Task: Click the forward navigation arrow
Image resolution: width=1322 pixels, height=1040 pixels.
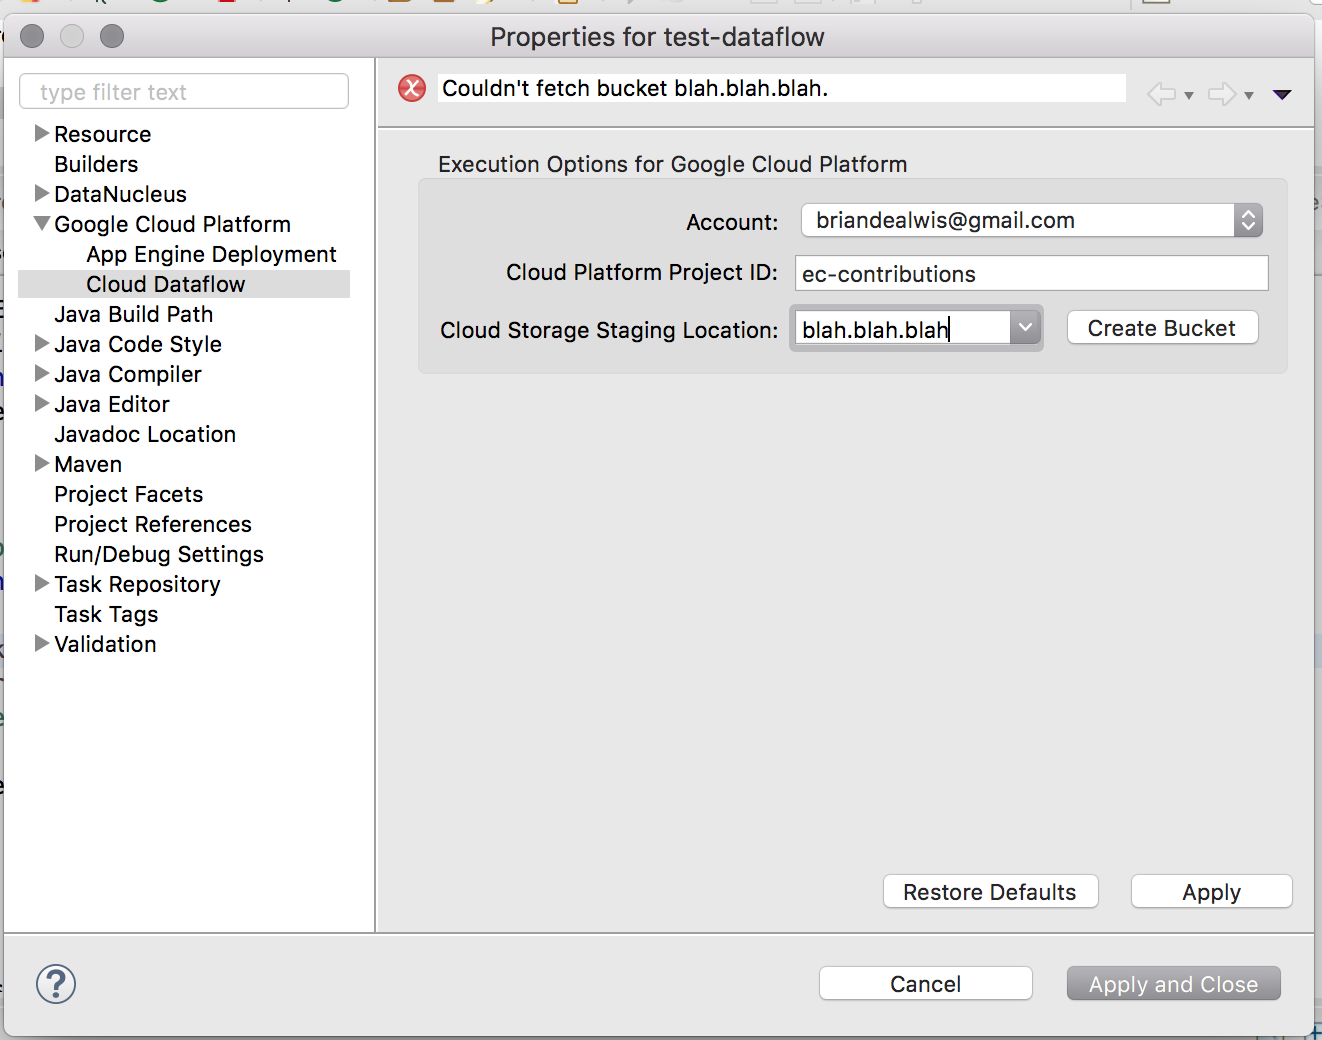Action: tap(1221, 93)
